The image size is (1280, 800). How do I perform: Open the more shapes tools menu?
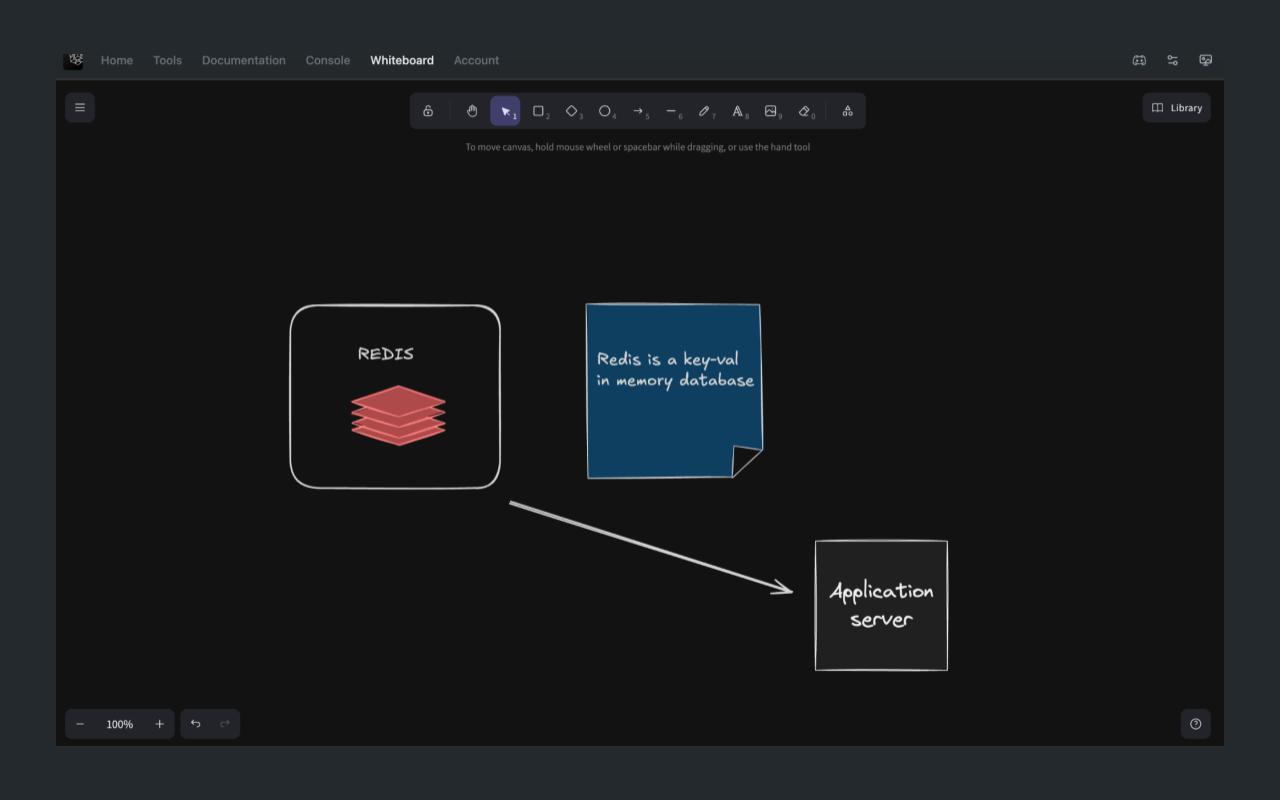(x=847, y=111)
